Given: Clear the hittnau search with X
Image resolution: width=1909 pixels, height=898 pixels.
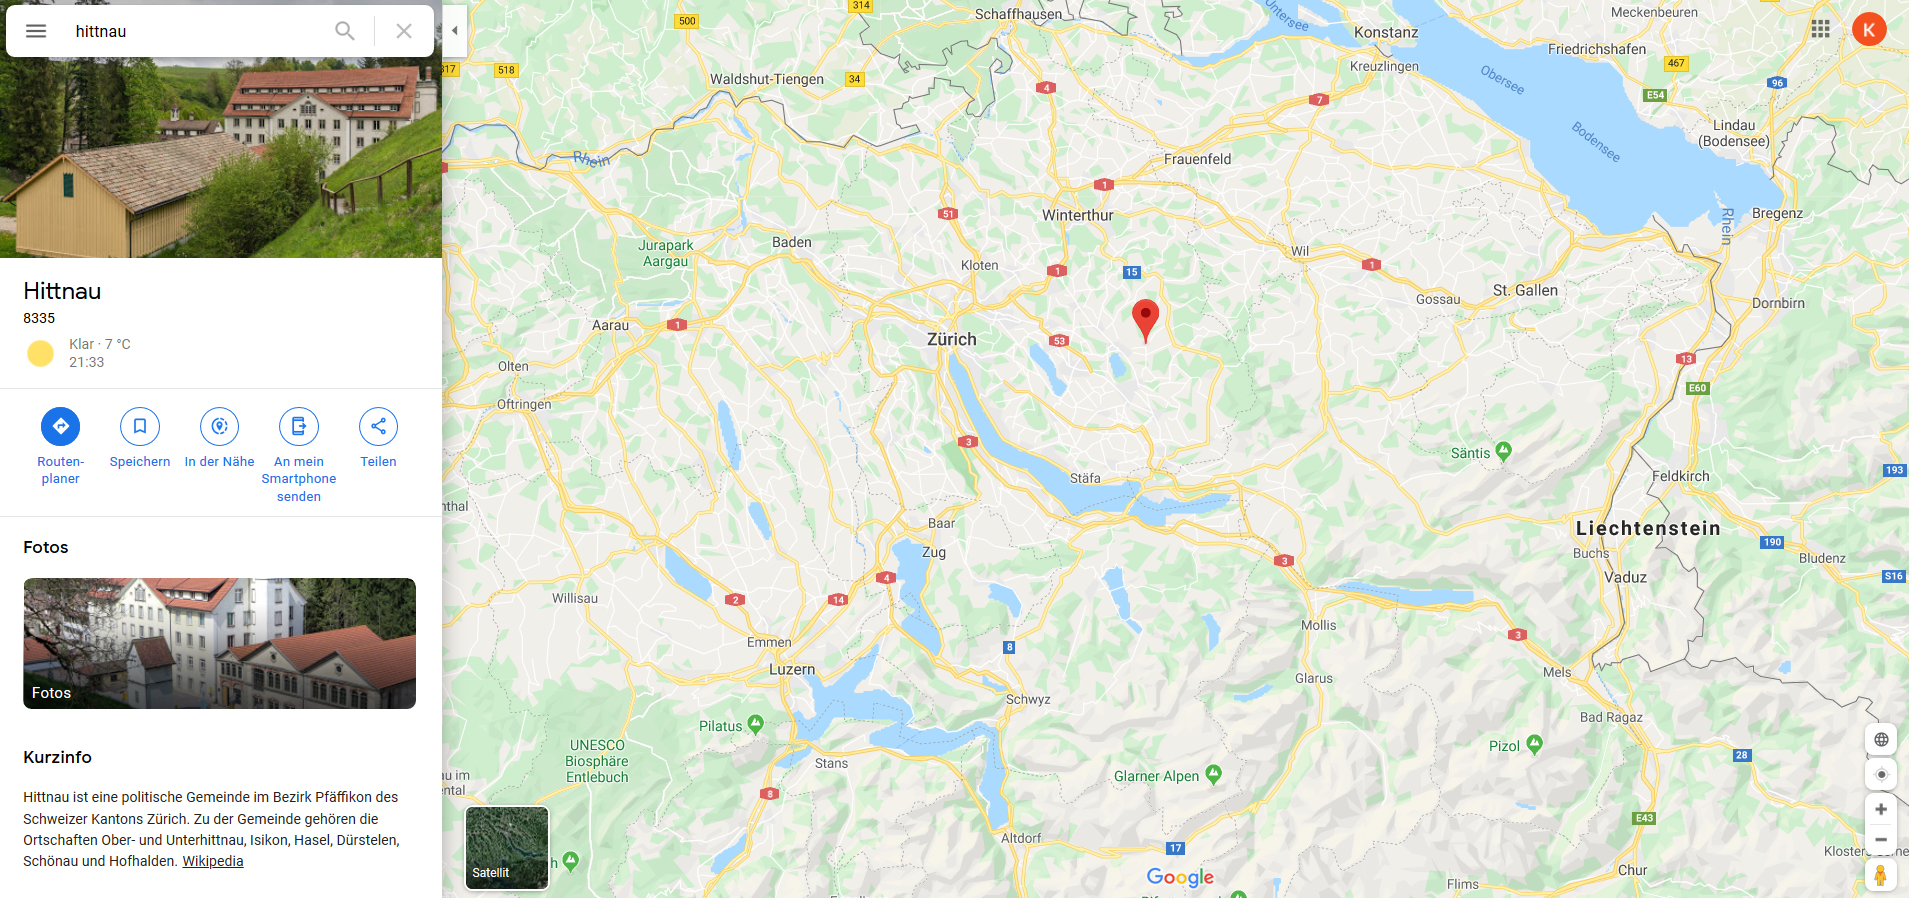Looking at the screenshot, I should (x=404, y=31).
